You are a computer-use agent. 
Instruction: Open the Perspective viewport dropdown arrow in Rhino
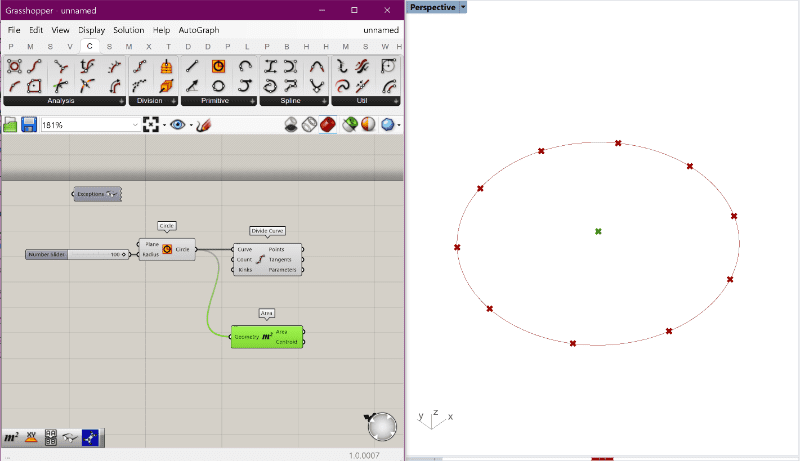(x=463, y=7)
